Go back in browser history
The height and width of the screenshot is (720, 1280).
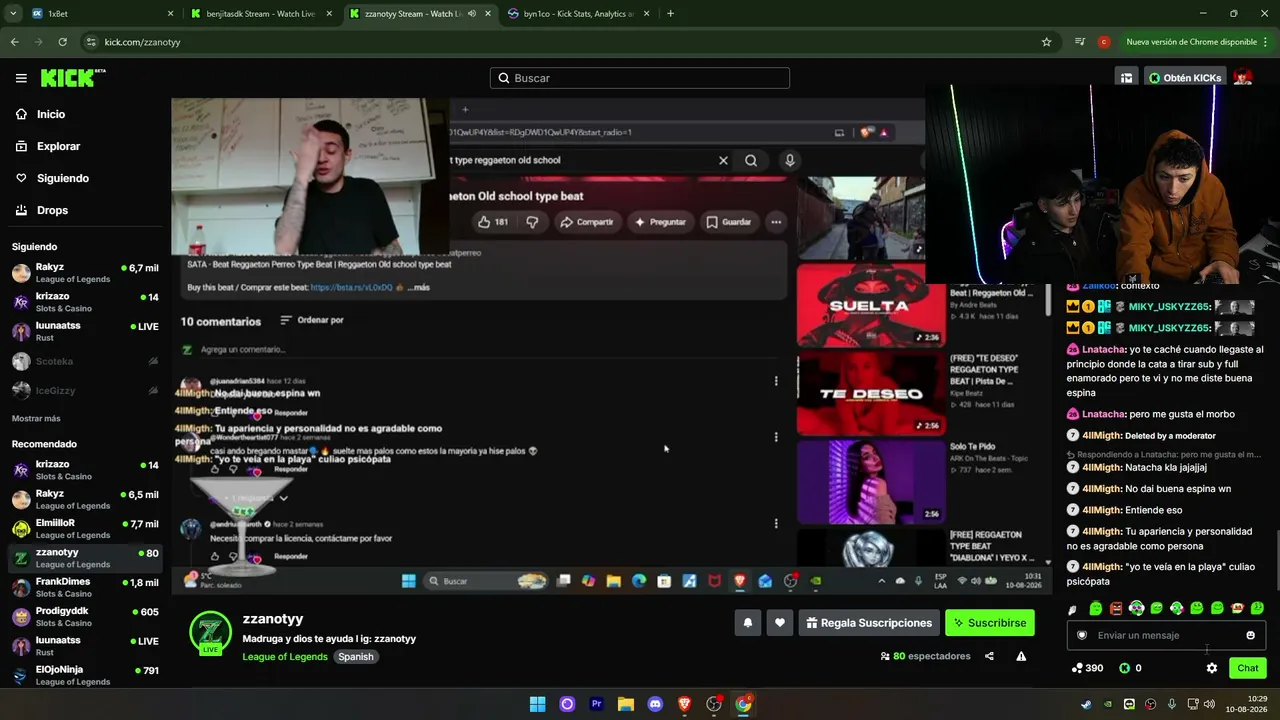coord(14,42)
